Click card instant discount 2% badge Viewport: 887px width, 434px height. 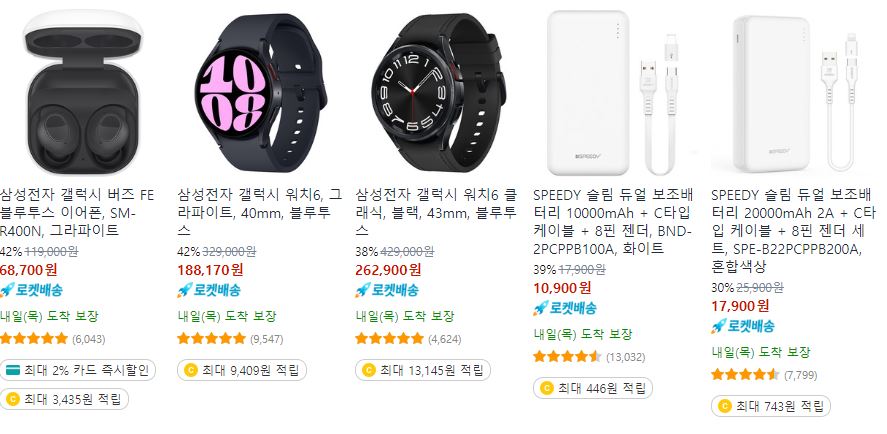(77, 370)
